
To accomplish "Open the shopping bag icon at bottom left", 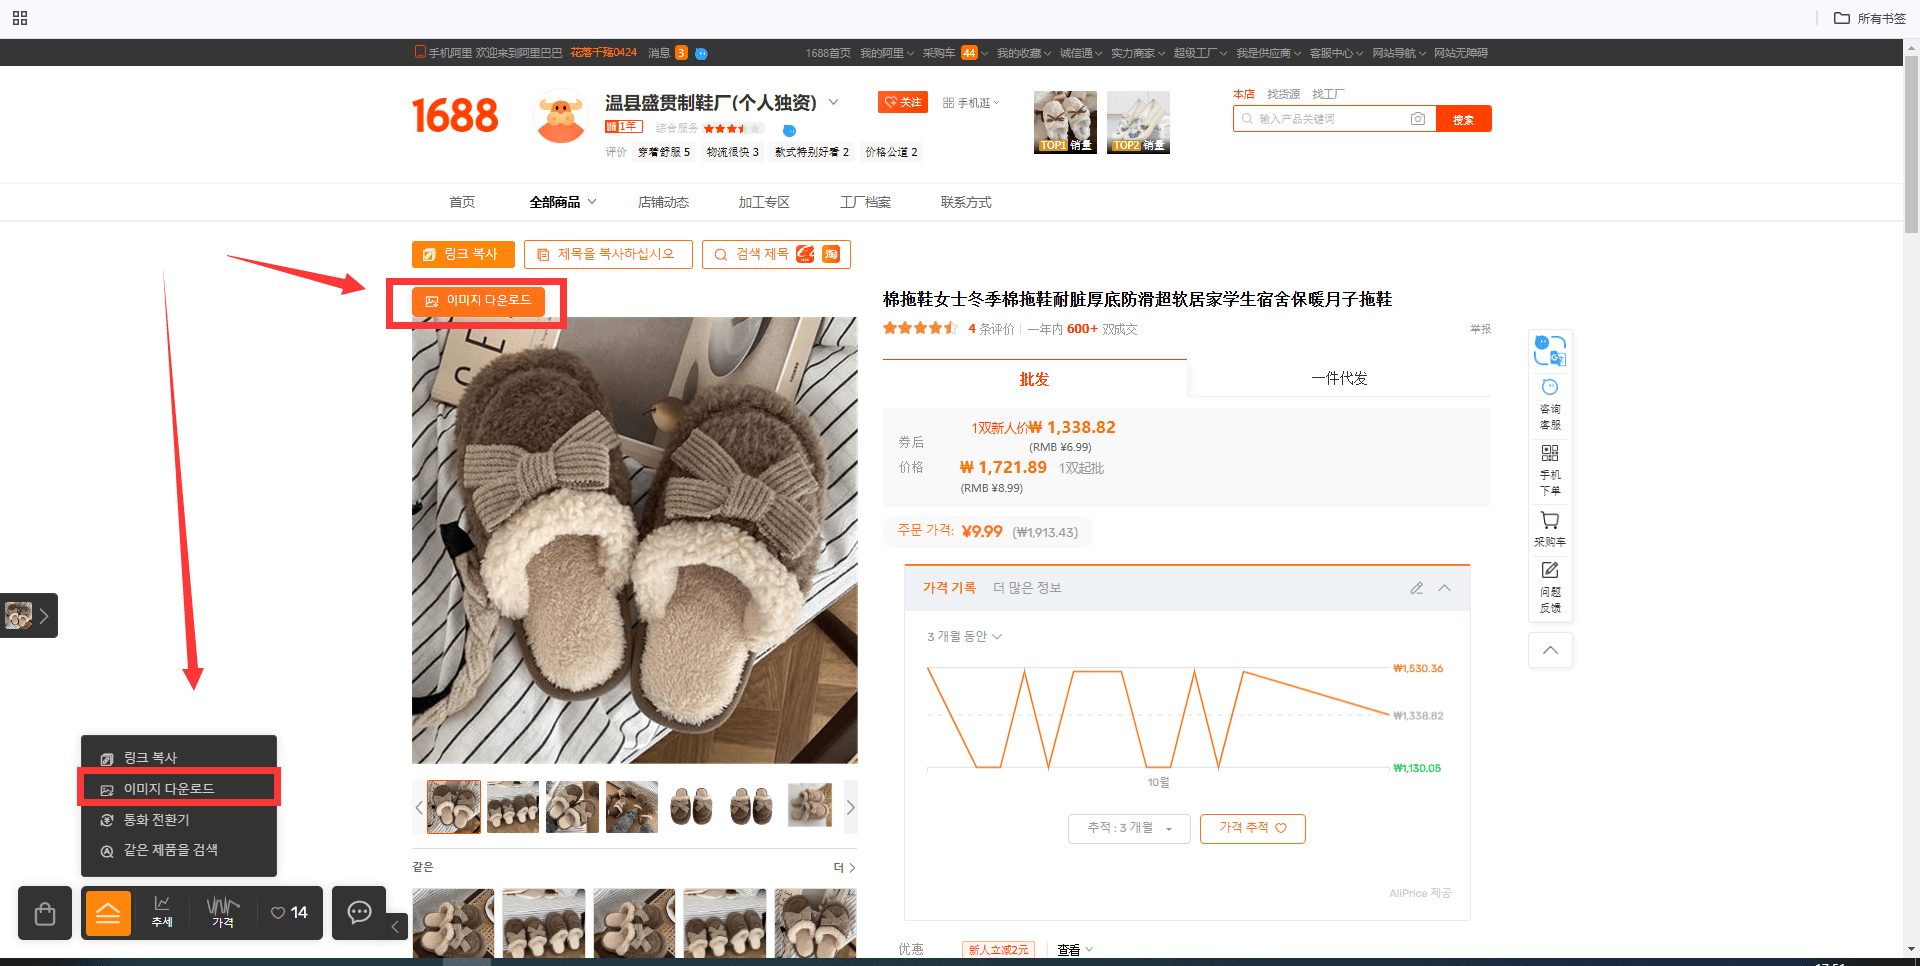I will coord(45,913).
